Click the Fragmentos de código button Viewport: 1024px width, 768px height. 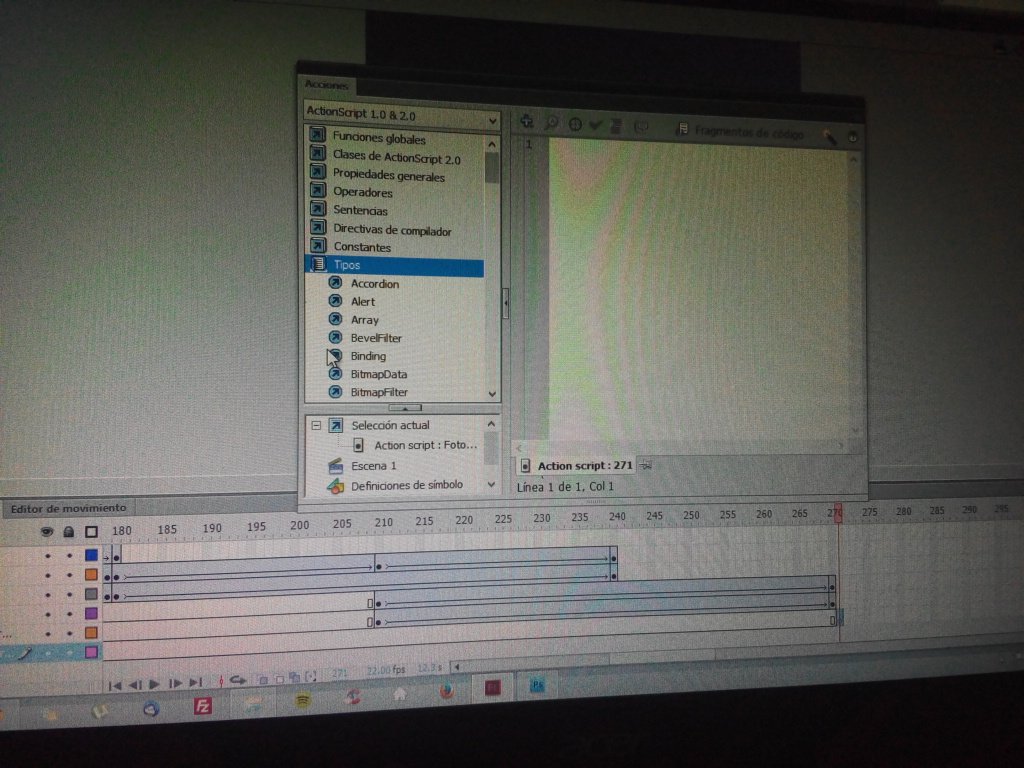pyautogui.click(x=740, y=129)
